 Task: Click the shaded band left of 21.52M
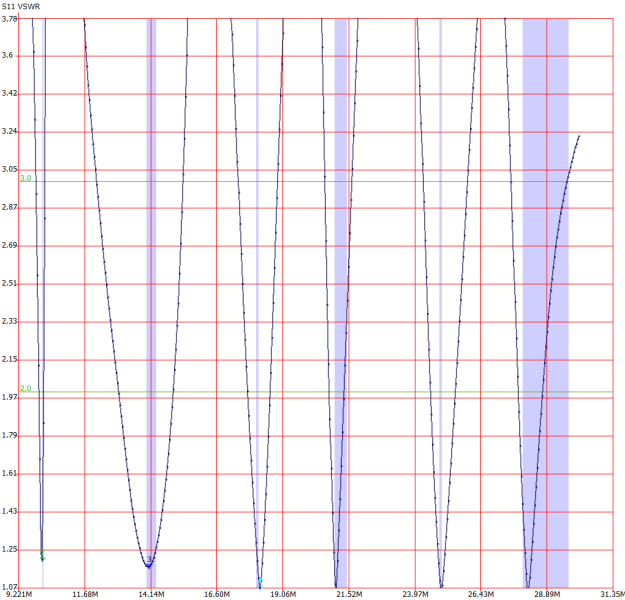pyautogui.click(x=341, y=303)
